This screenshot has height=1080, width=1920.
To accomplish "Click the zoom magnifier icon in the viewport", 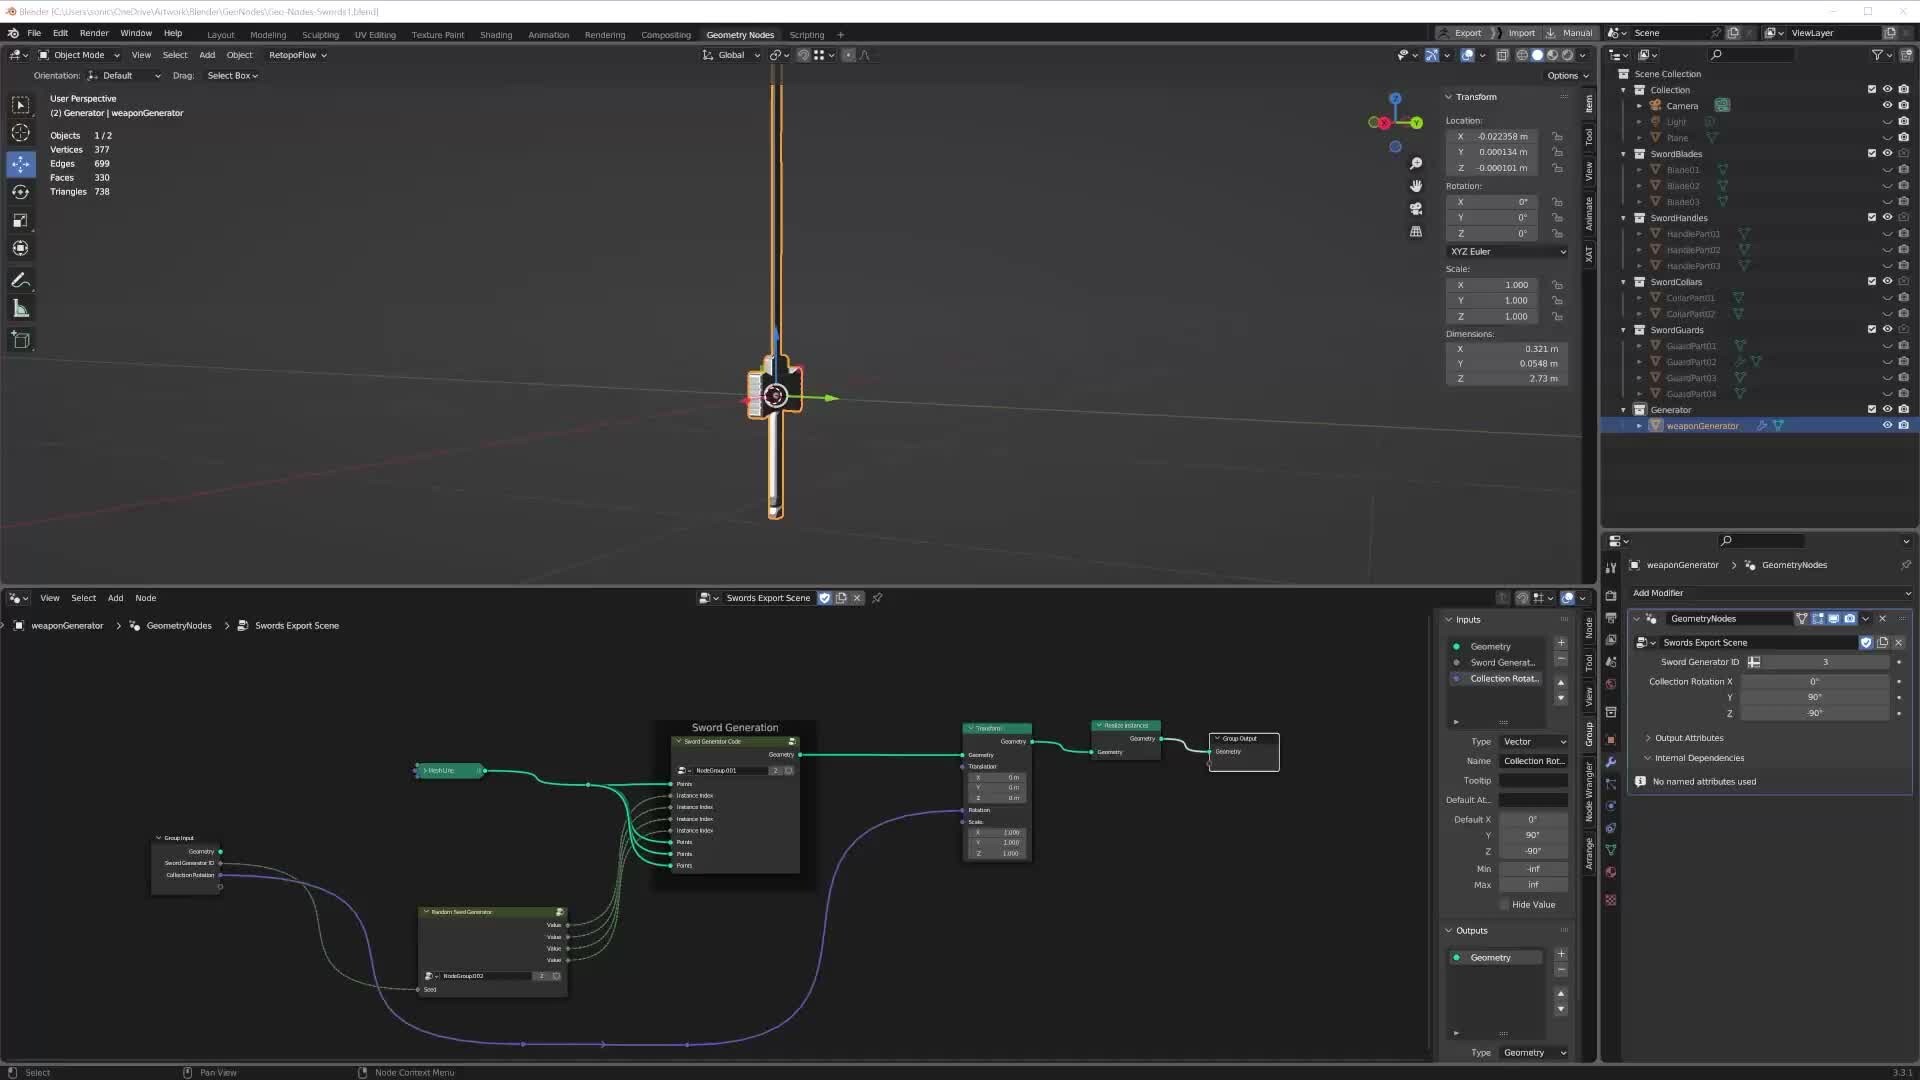I will 1416,163.
